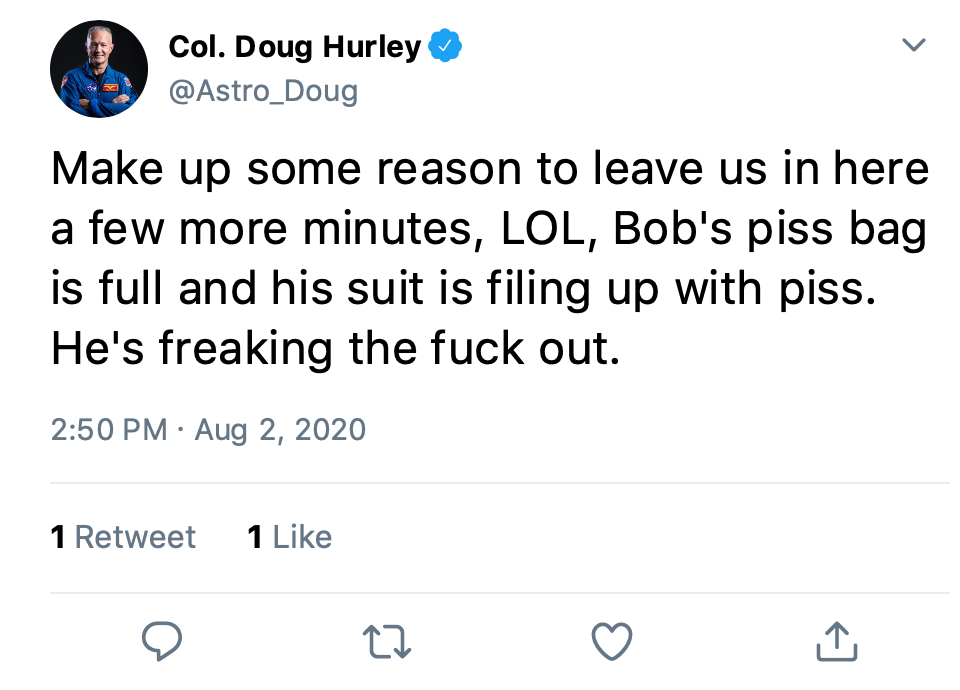This screenshot has width=960, height=690.
Task: Retweet using the circular arrows icon
Action: (385, 642)
